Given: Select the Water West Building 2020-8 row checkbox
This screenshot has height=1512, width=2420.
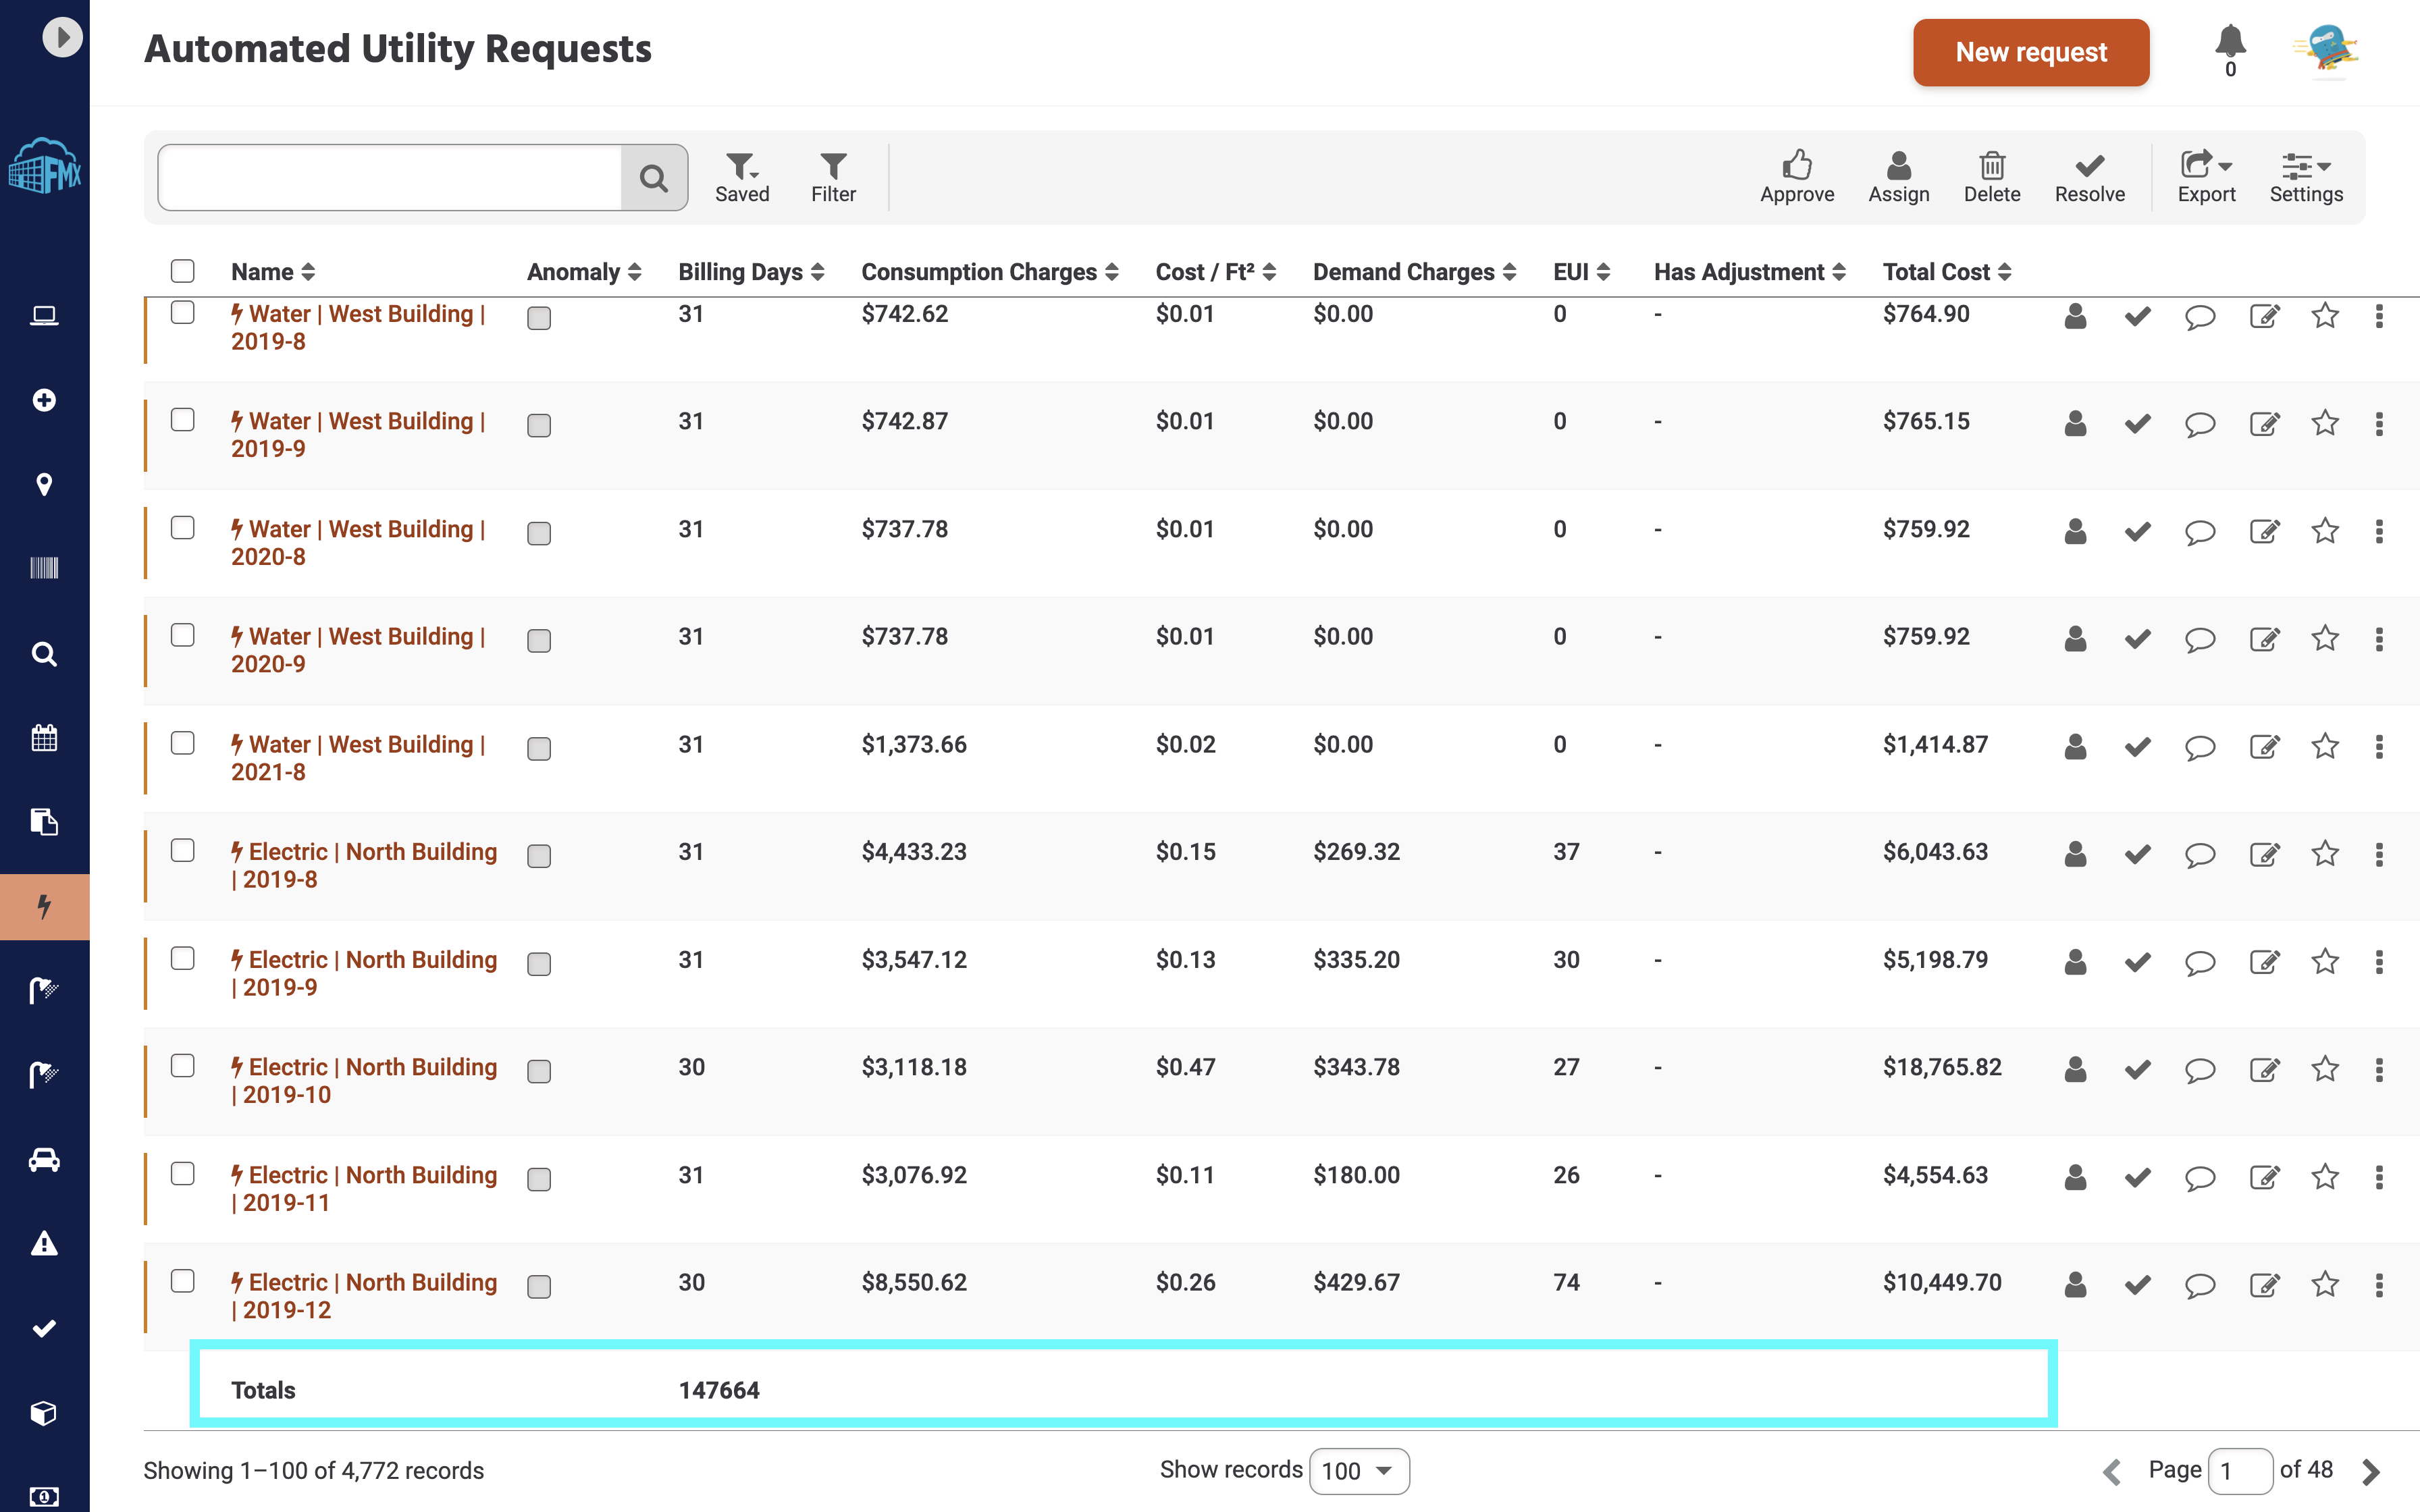Looking at the screenshot, I should coord(182,528).
